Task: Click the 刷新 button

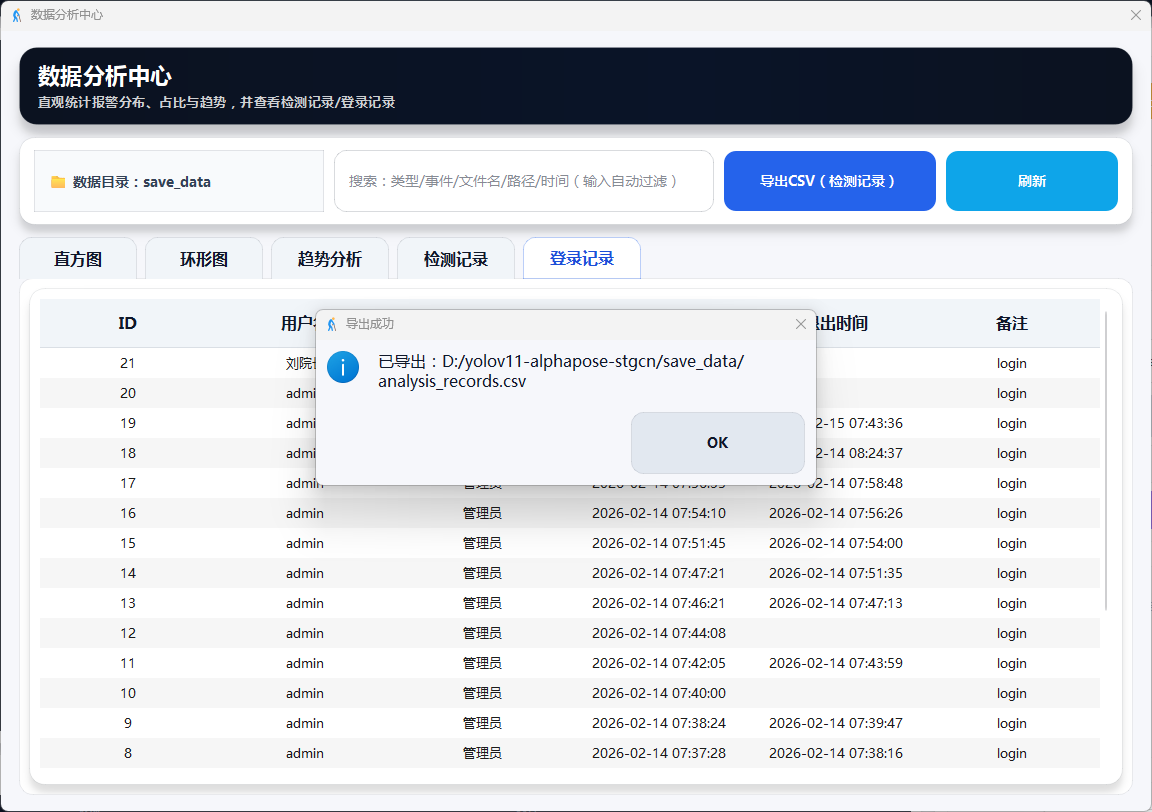Action: [x=1031, y=181]
